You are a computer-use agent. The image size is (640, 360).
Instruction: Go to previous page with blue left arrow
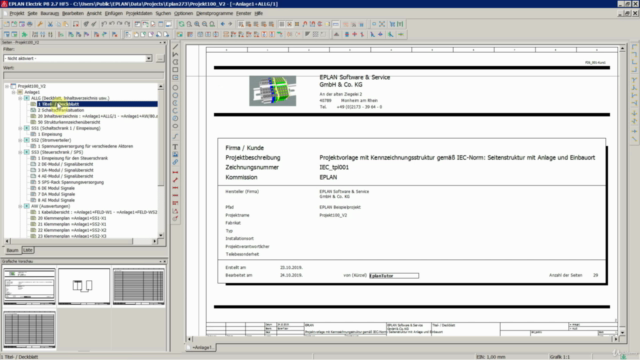pos(222,24)
